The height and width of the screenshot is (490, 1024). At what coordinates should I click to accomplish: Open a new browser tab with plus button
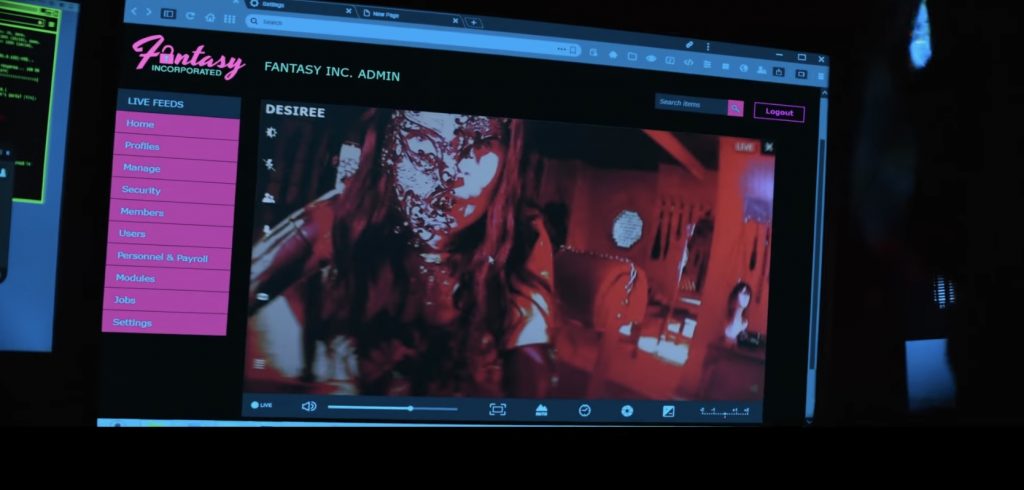[x=473, y=22]
